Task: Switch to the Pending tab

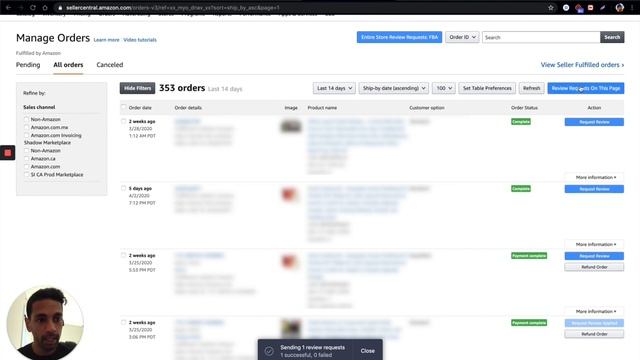Action: point(28,64)
